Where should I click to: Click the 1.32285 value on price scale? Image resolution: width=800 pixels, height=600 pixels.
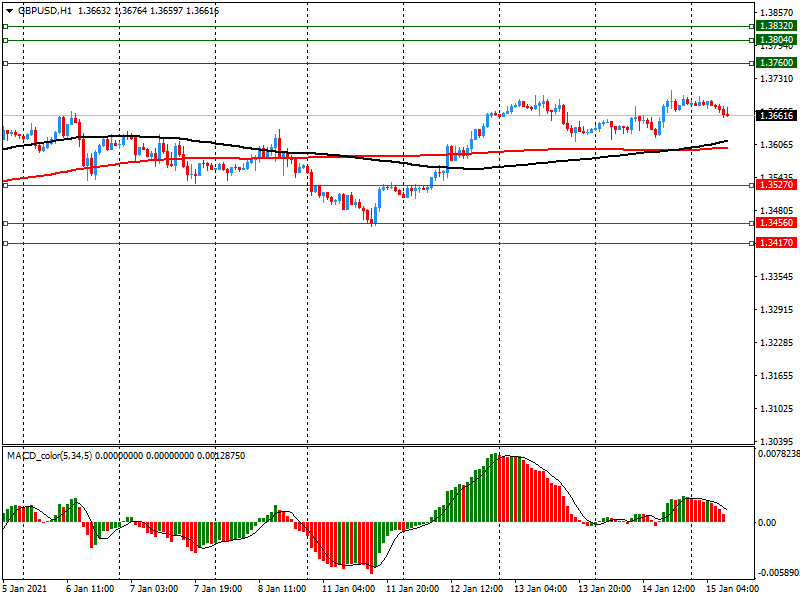point(777,343)
